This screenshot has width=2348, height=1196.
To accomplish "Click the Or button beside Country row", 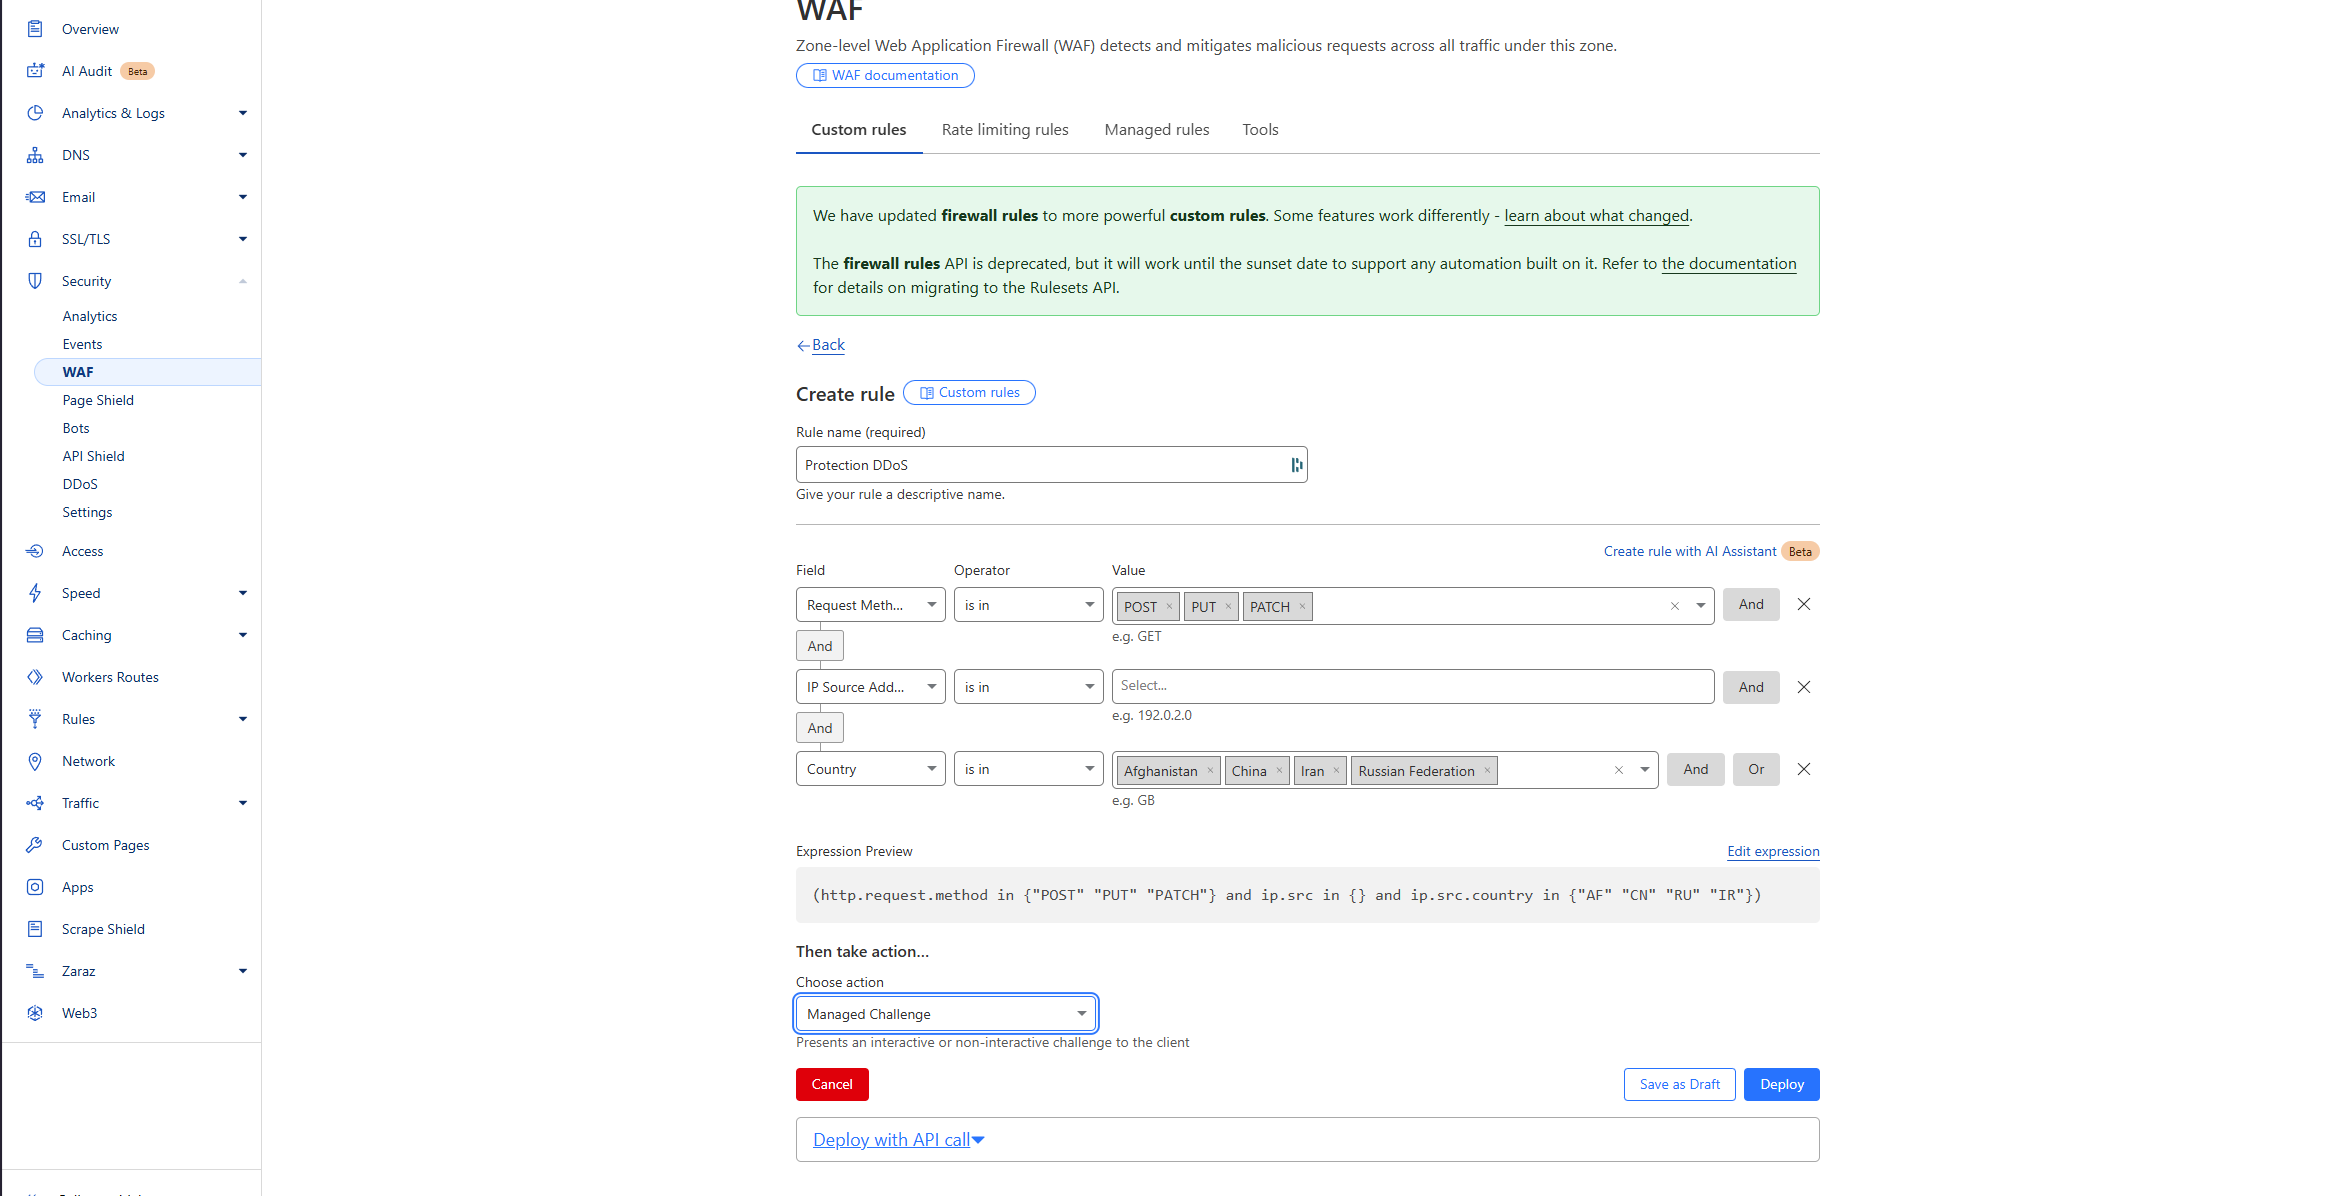I will pyautogui.click(x=1755, y=769).
